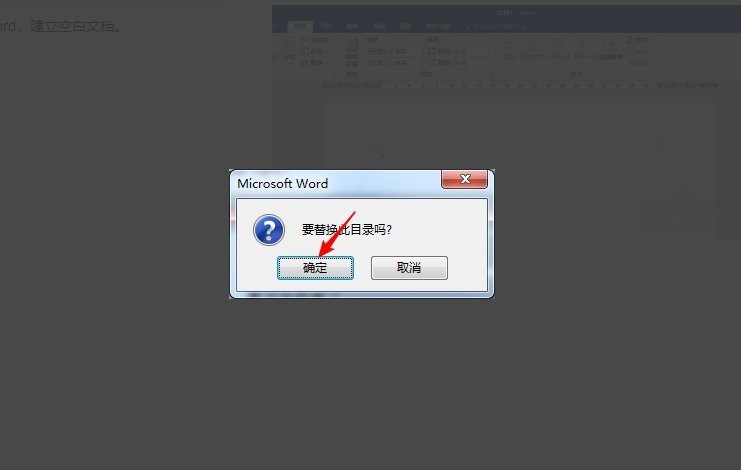
Task: Confirm replacing the table of contents with 确定
Action: pyautogui.click(x=315, y=268)
